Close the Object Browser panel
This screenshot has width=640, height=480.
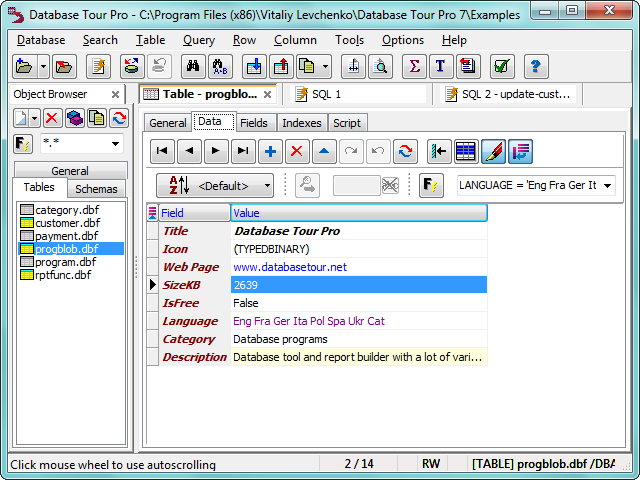(x=116, y=95)
